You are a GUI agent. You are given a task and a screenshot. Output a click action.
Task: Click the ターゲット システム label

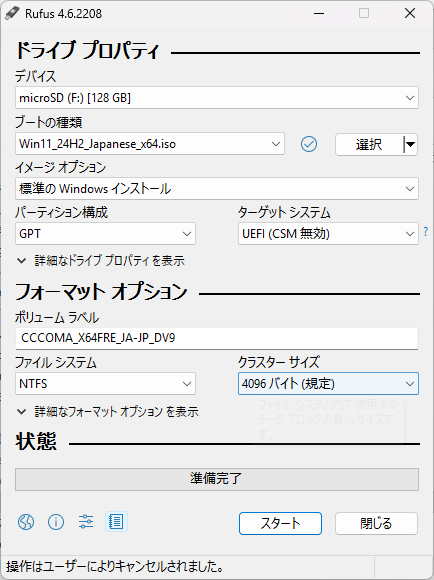[x=284, y=212]
